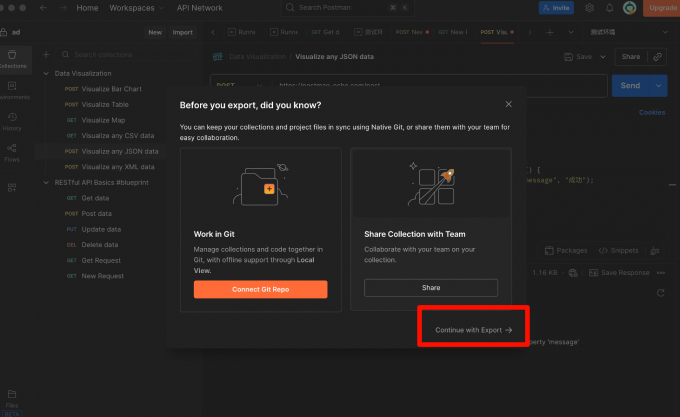Open the configure sidebar apps icon
Image resolution: width=680 pixels, height=417 pixels.
coord(12,188)
